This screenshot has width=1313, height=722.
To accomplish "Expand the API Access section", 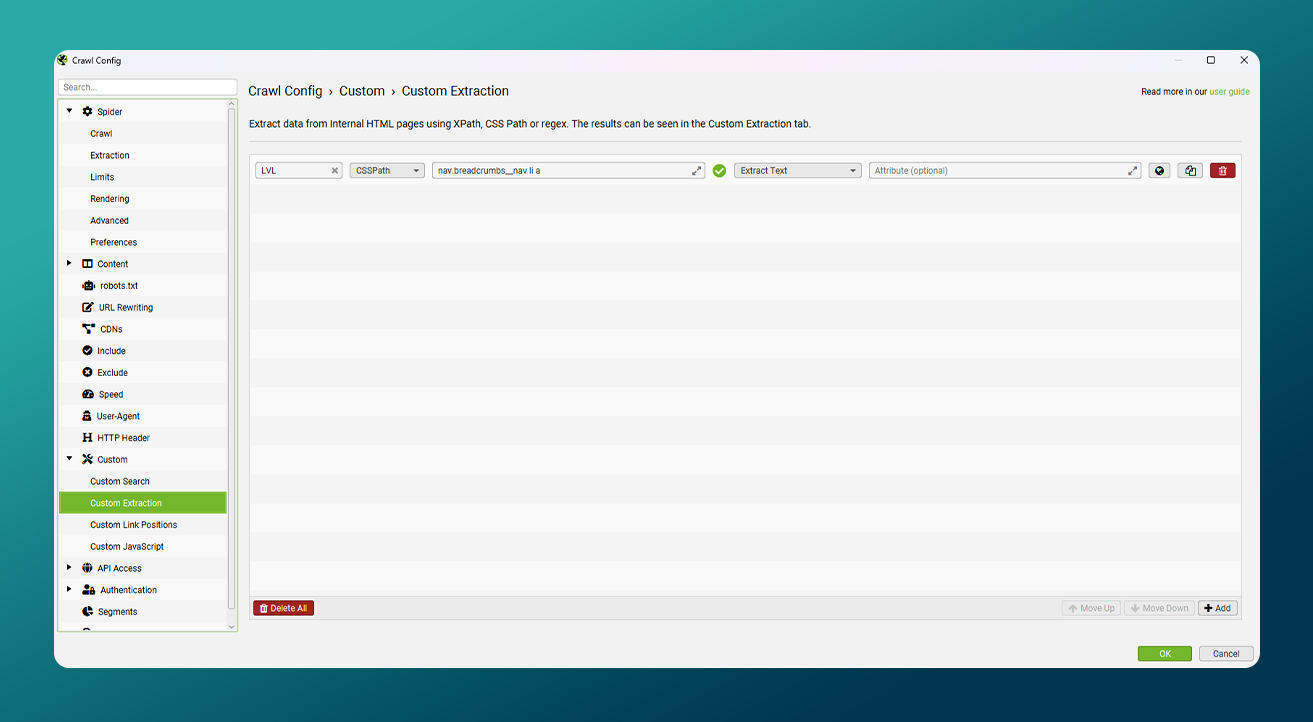I will click(69, 568).
